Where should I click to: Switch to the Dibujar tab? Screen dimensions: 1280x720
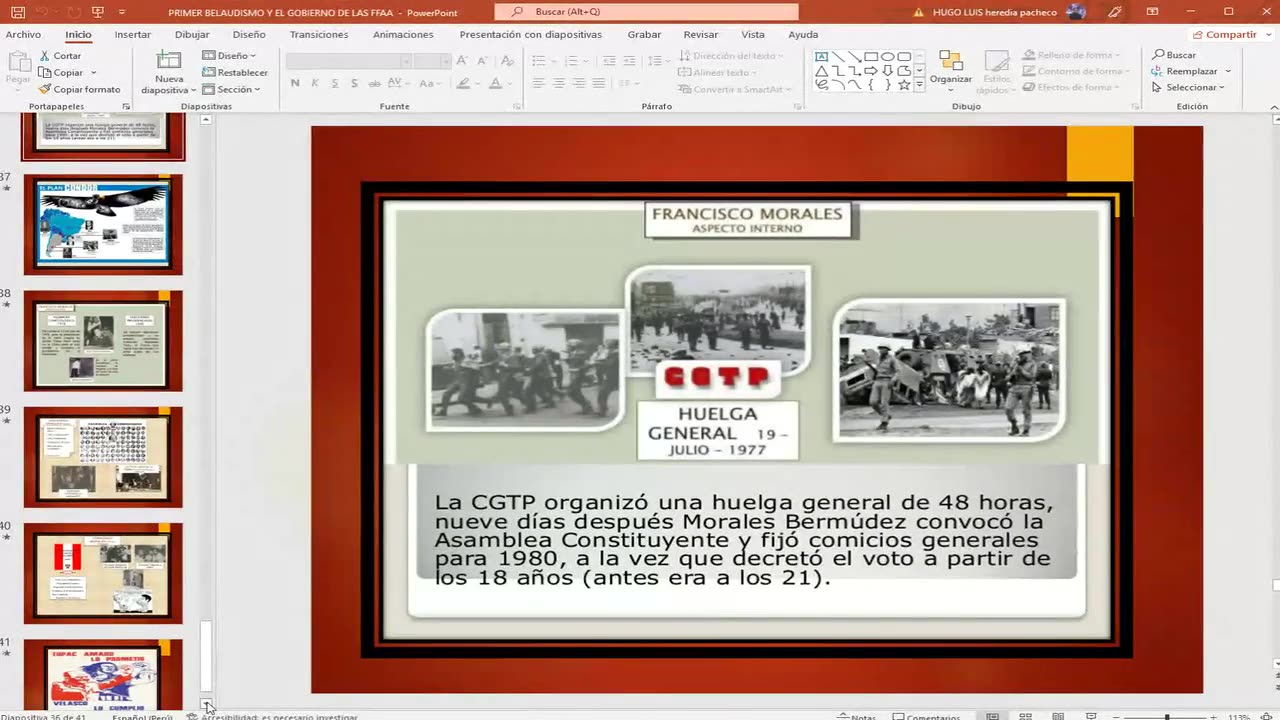192,34
